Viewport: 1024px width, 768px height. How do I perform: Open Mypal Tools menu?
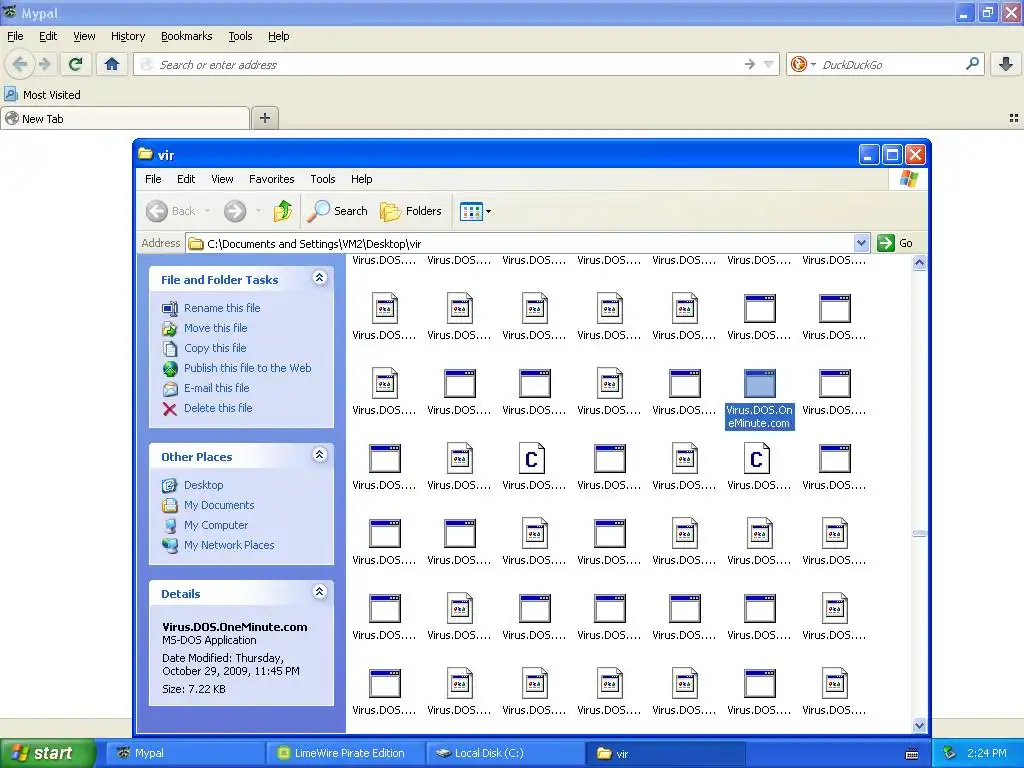pos(240,36)
